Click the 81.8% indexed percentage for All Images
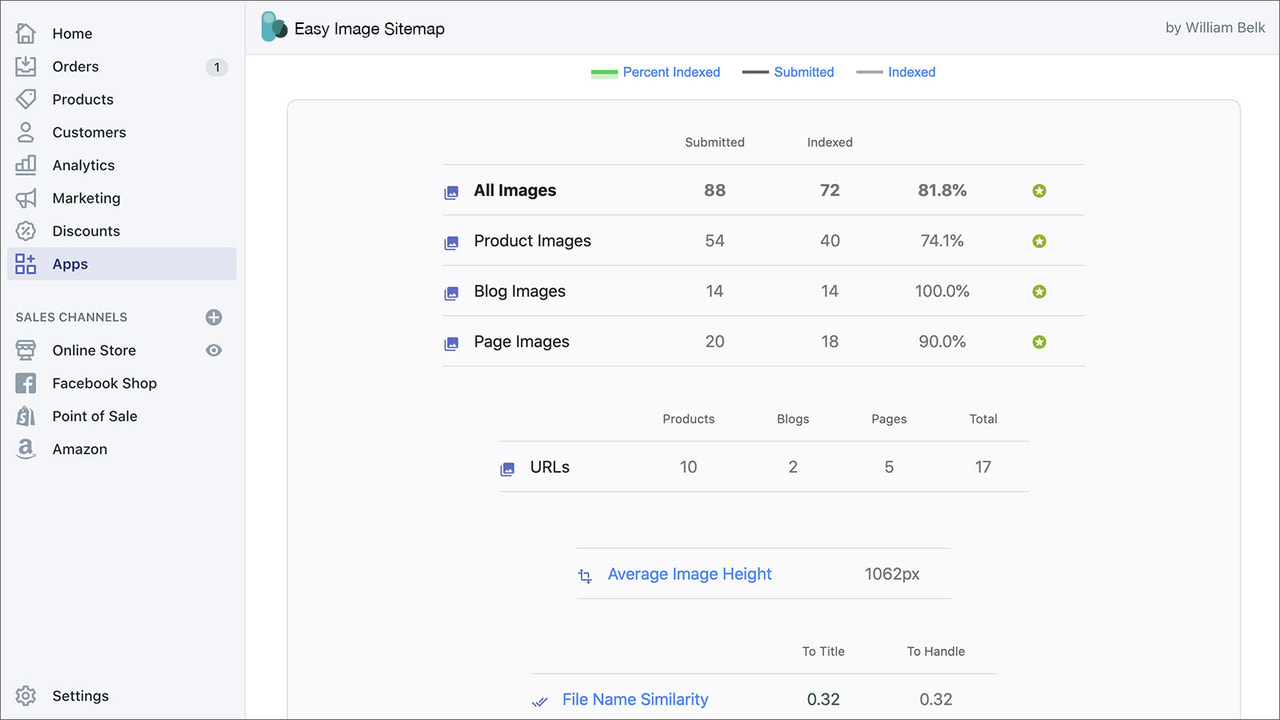Viewport: 1280px width, 720px height. point(941,190)
